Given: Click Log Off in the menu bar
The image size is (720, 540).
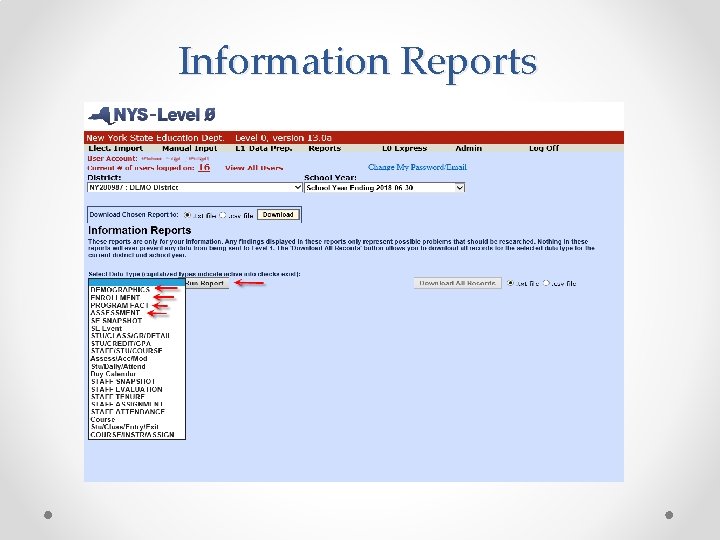Looking at the screenshot, I should pyautogui.click(x=544, y=148).
